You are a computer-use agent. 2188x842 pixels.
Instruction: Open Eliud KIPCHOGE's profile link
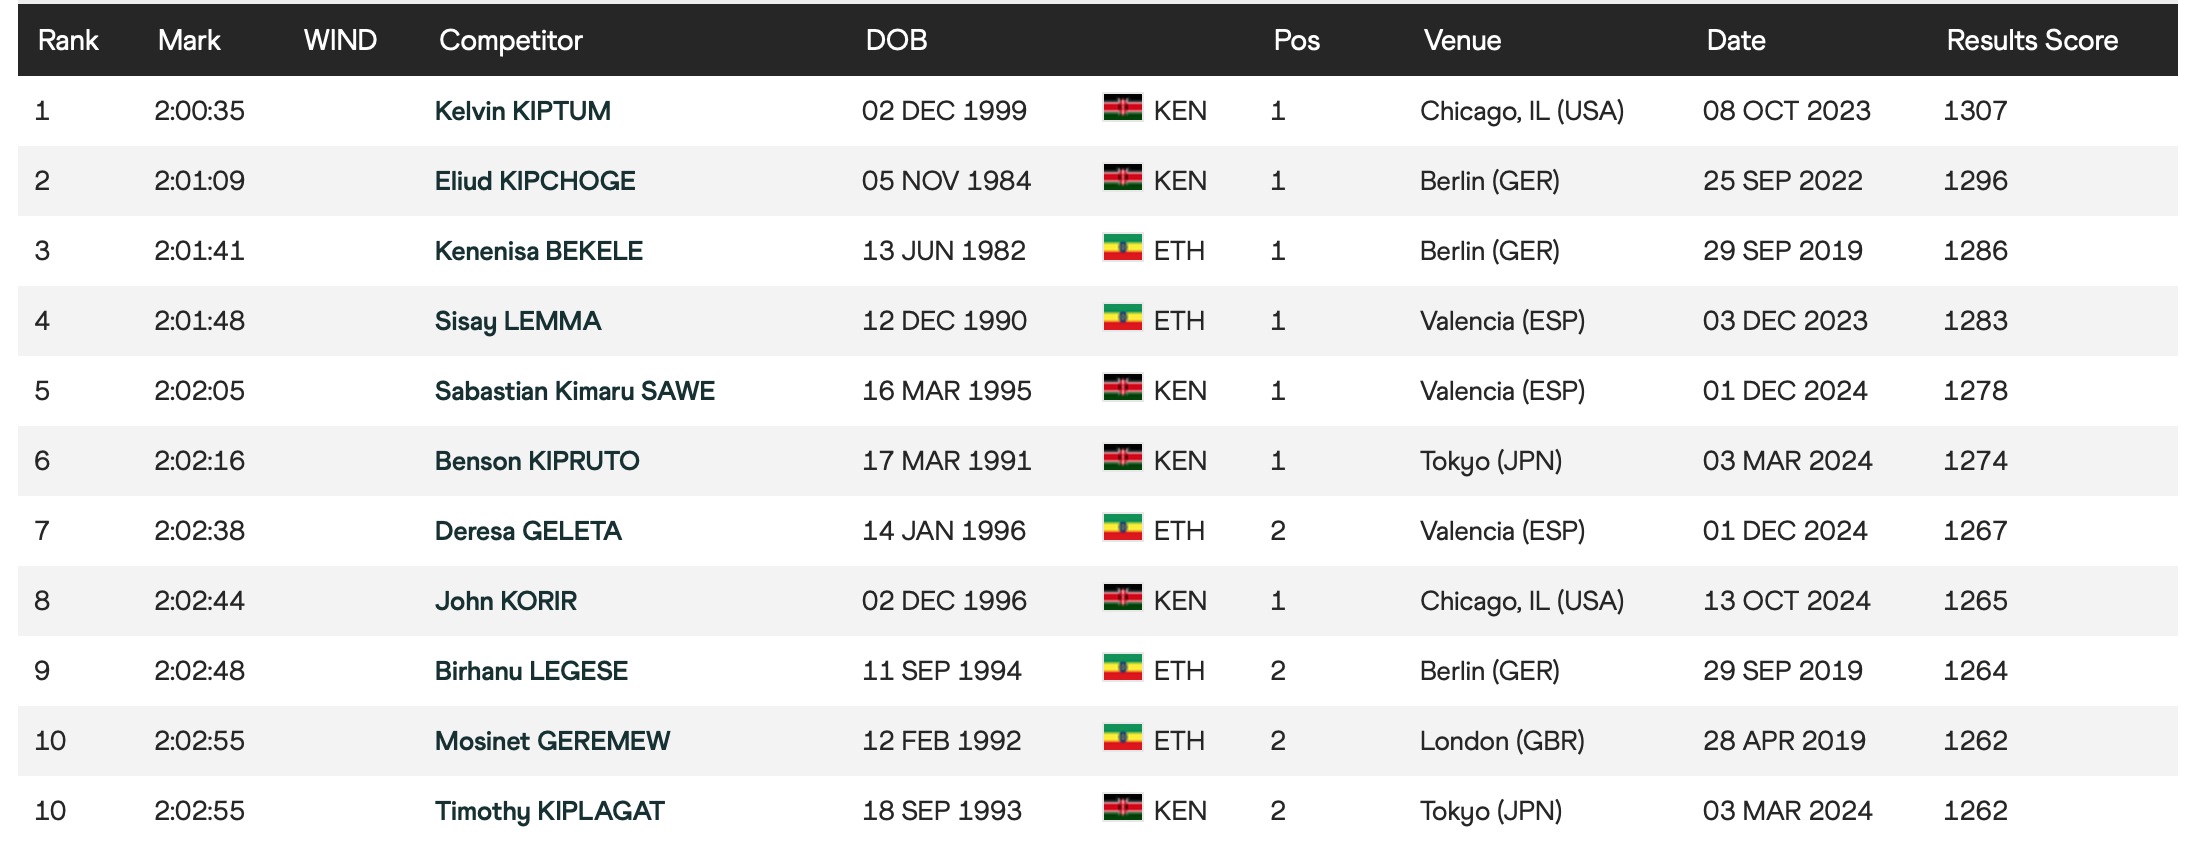click(x=535, y=181)
